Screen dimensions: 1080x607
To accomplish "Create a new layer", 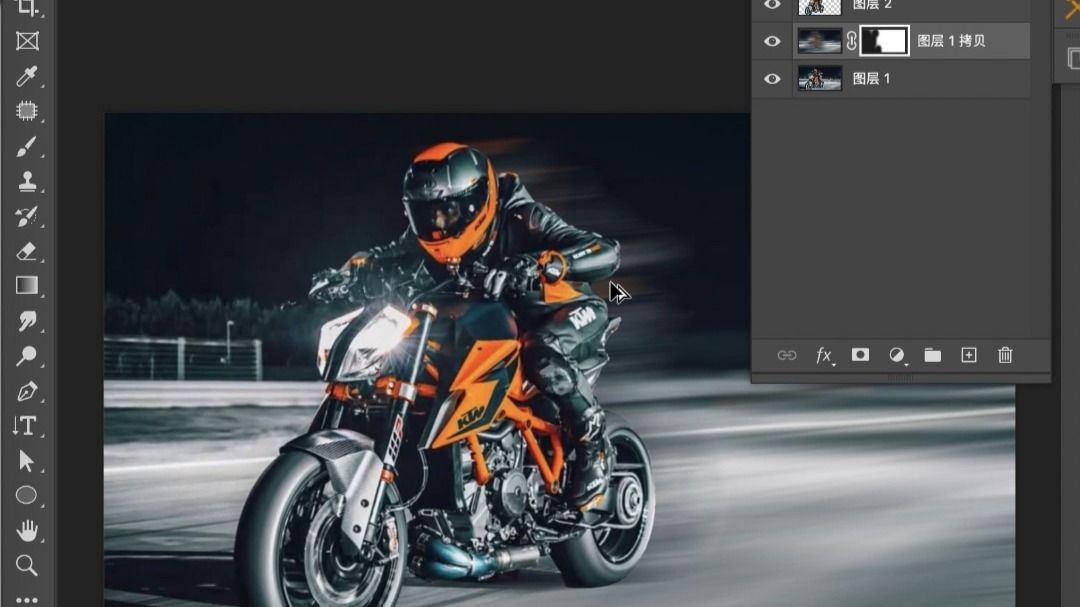I will coord(969,356).
